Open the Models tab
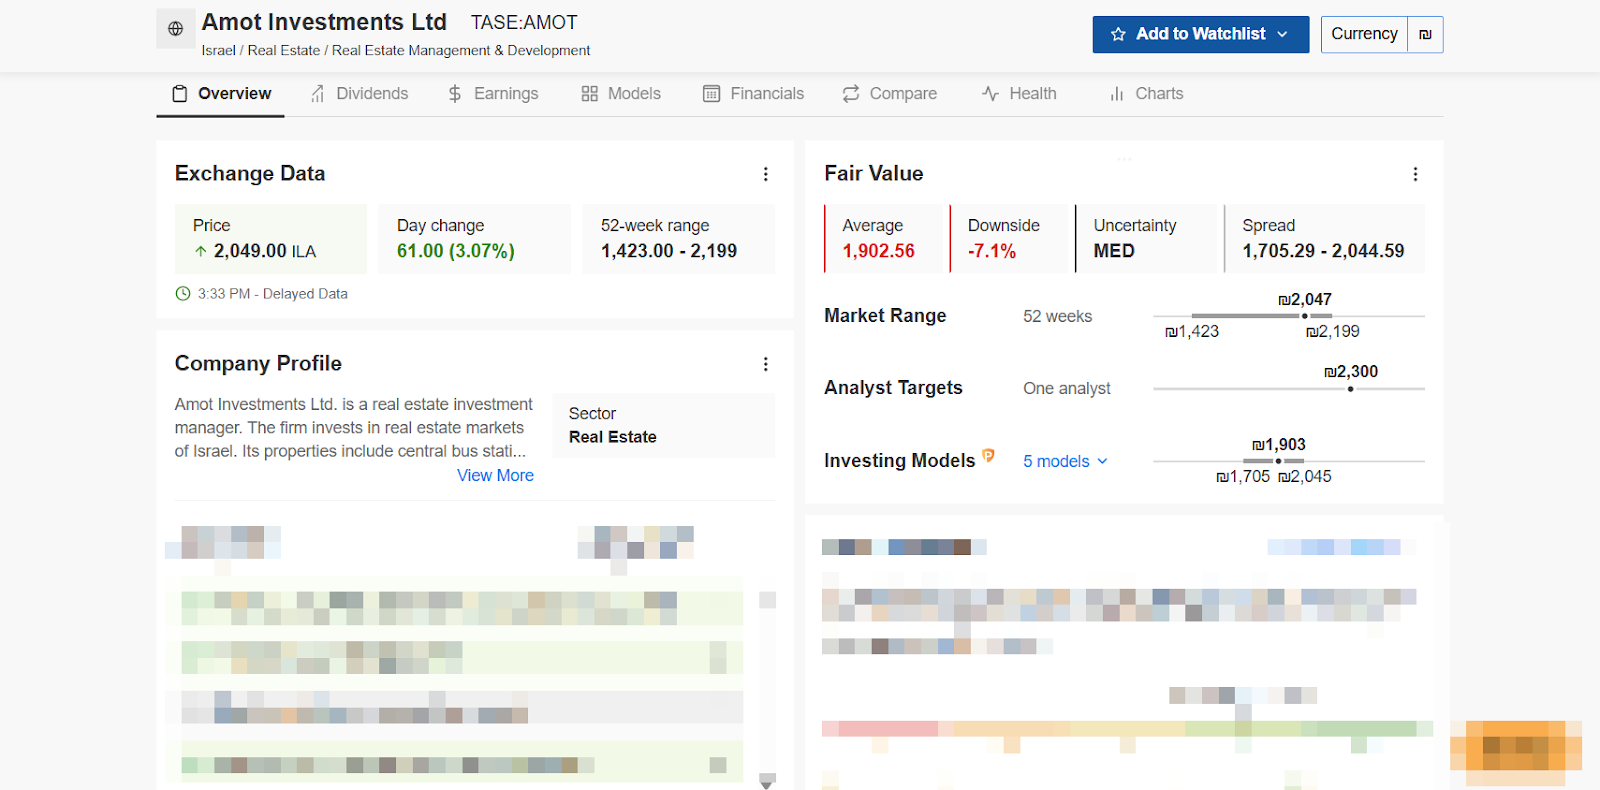The height and width of the screenshot is (790, 1600). [x=621, y=93]
